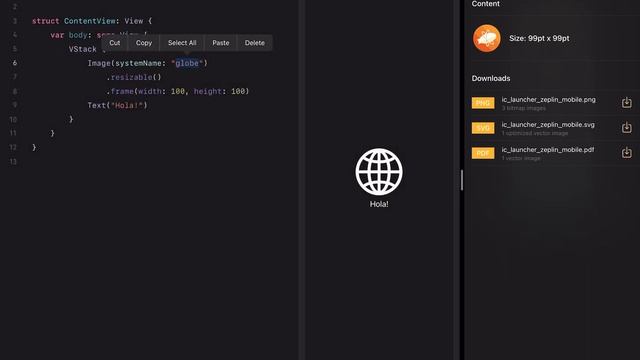Download ic_launcher_zeplin_mobile.pdf
The height and width of the screenshot is (360, 640).
tap(627, 153)
